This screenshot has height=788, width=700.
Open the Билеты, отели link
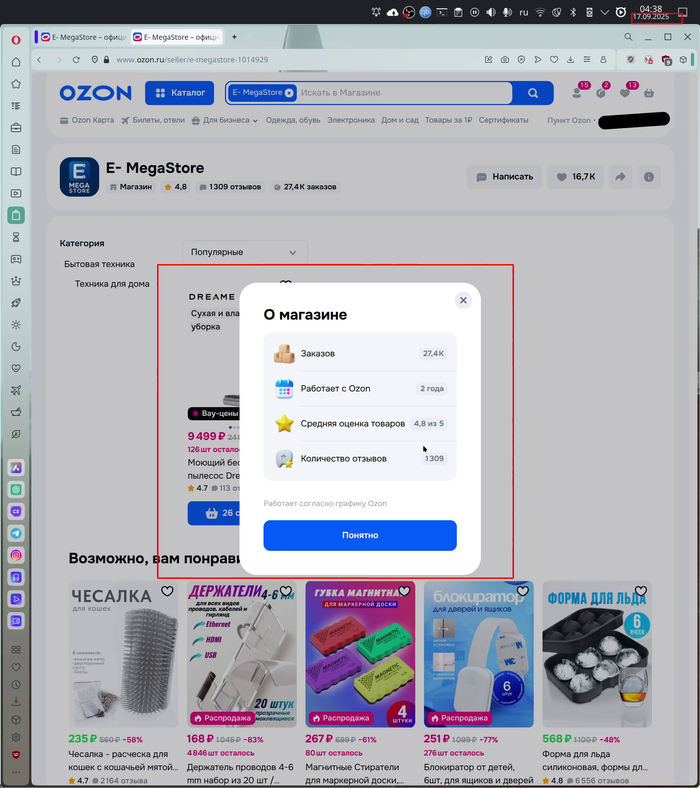coord(153,120)
